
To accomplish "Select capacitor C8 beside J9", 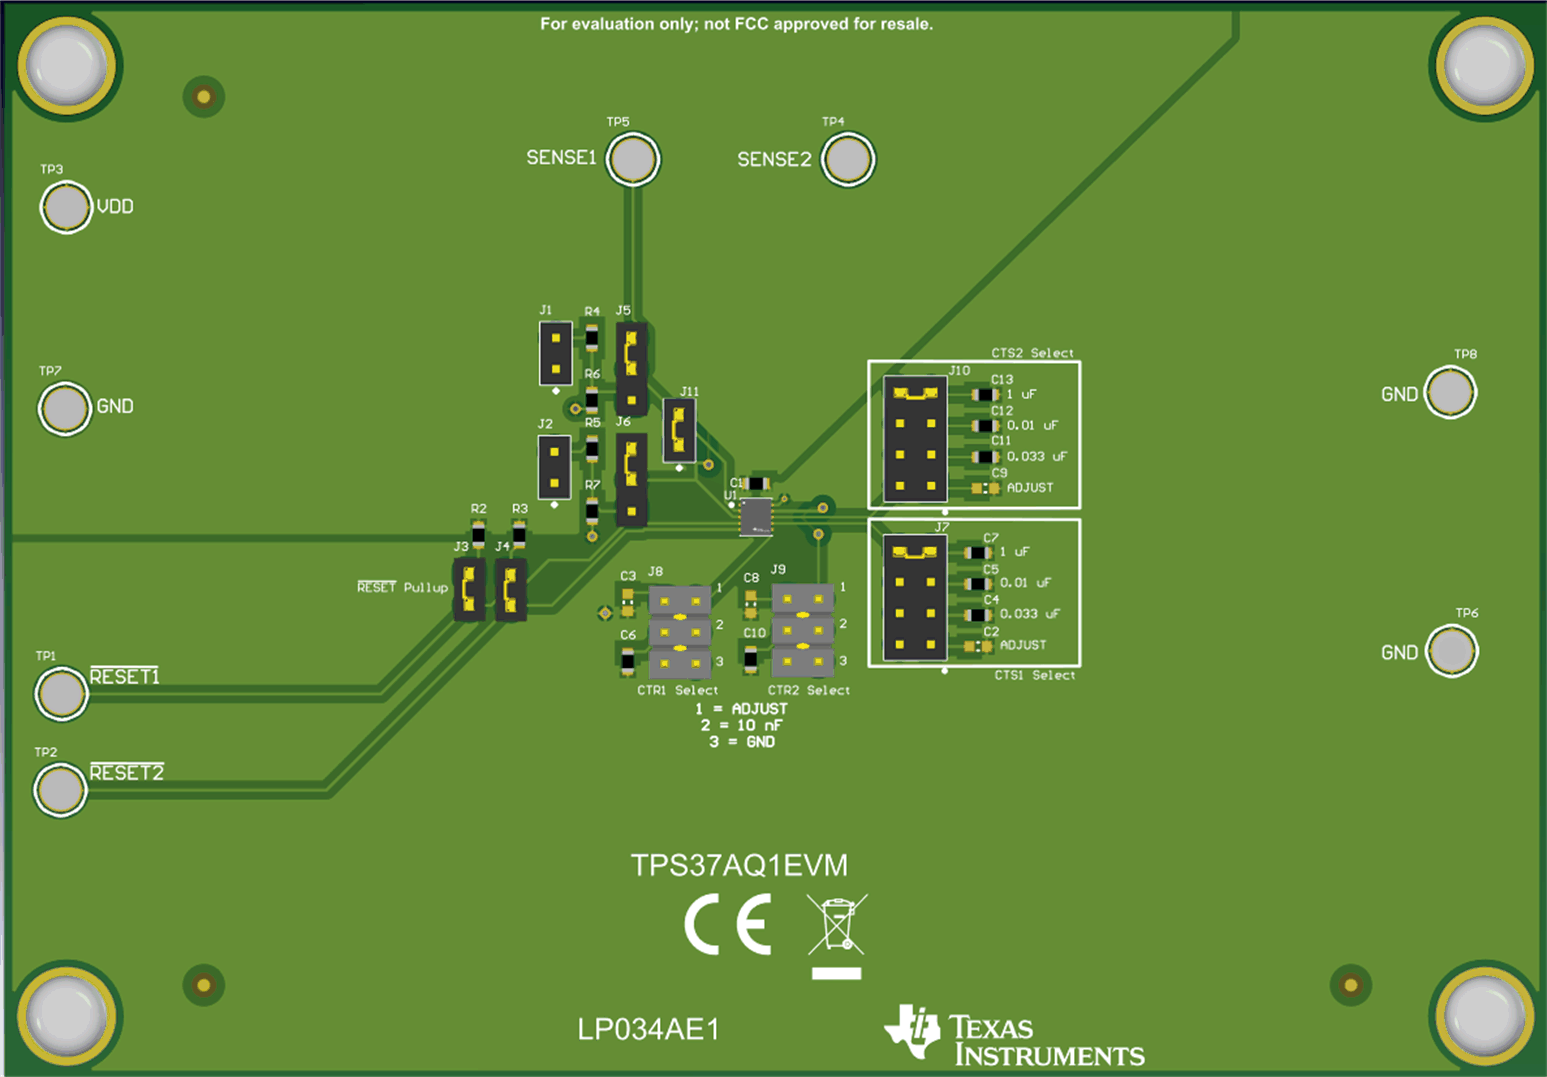I will pos(751,604).
